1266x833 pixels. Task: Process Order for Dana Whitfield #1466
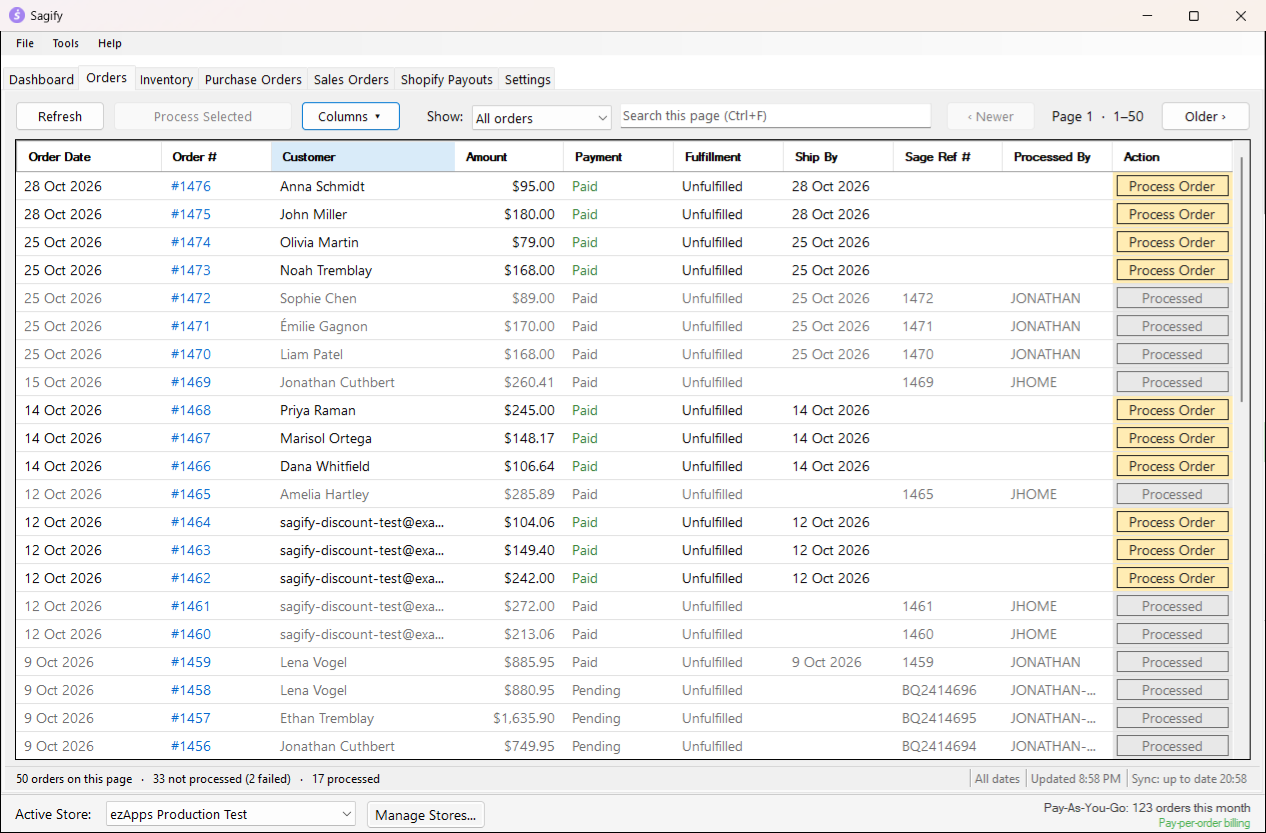coord(1172,466)
